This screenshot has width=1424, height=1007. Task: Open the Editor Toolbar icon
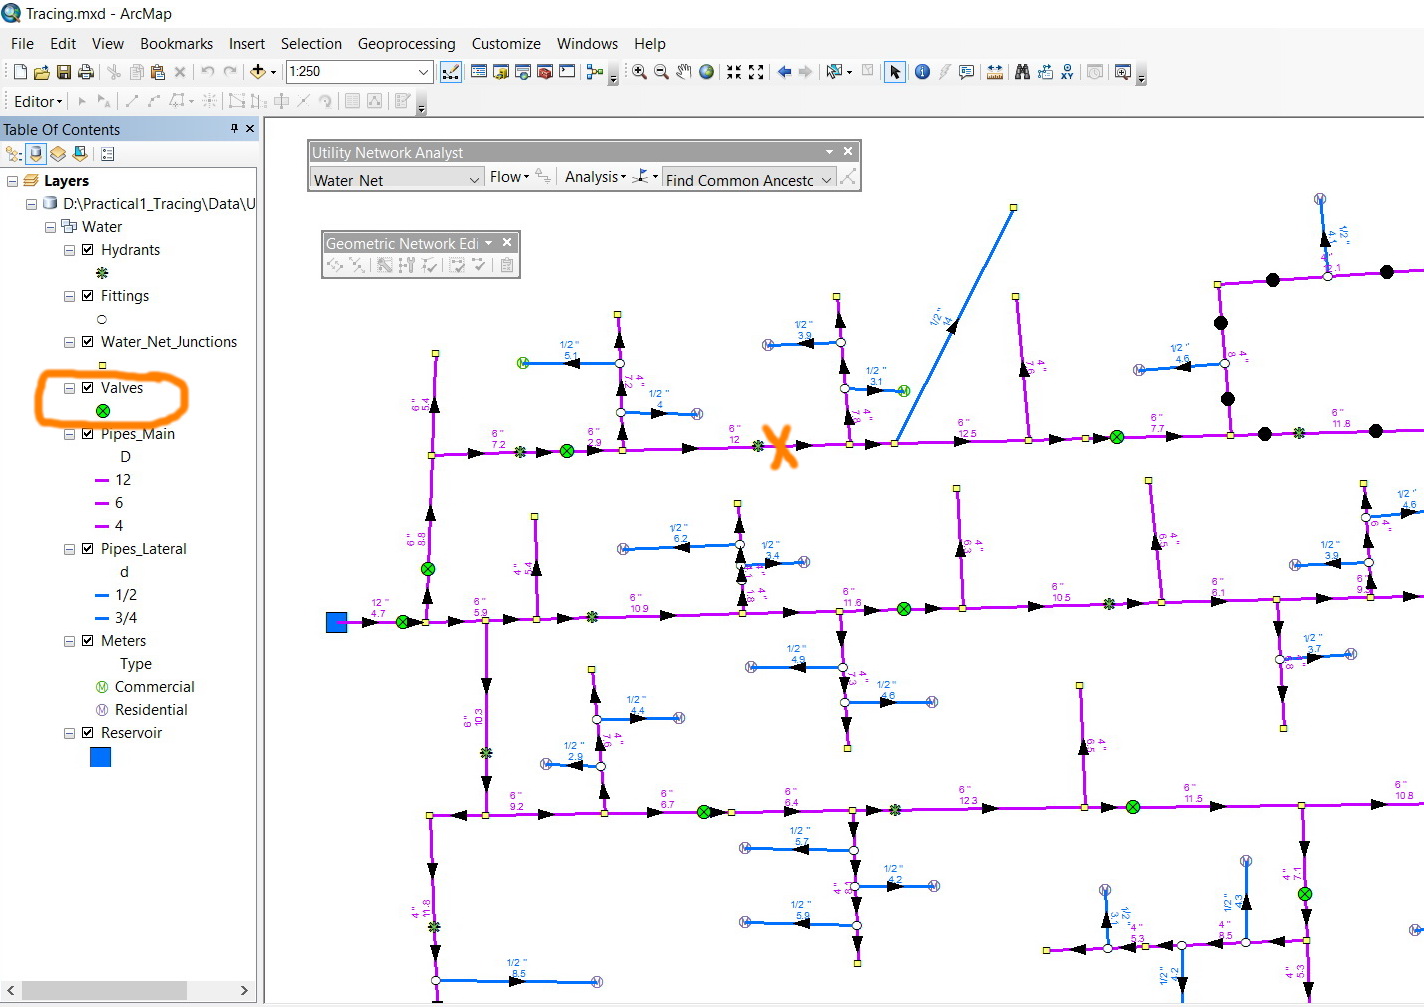pos(451,72)
